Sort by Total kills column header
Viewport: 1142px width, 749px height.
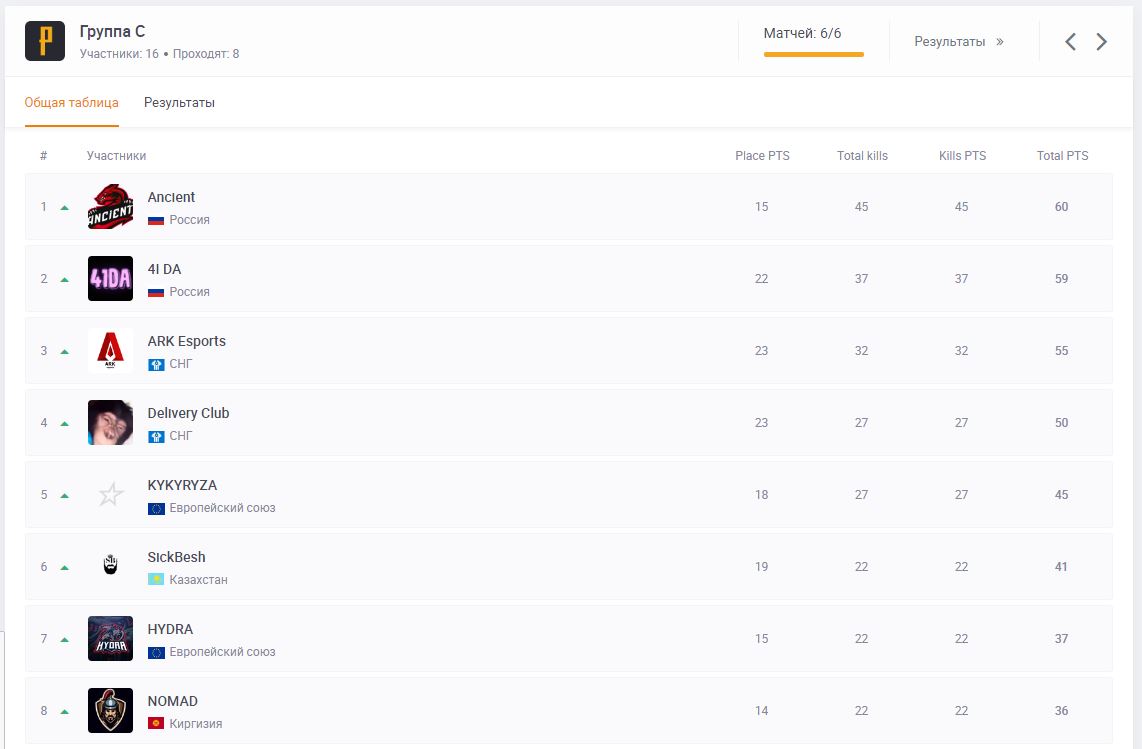[862, 156]
